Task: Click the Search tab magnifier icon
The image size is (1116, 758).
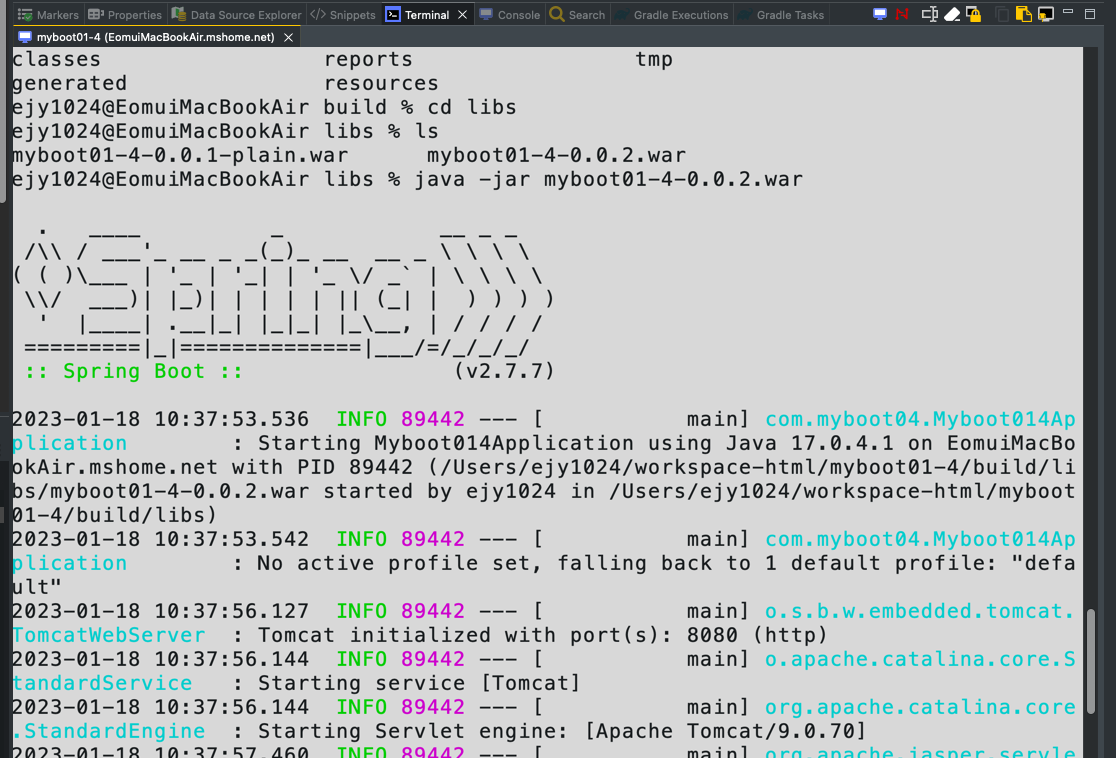Action: tap(557, 14)
